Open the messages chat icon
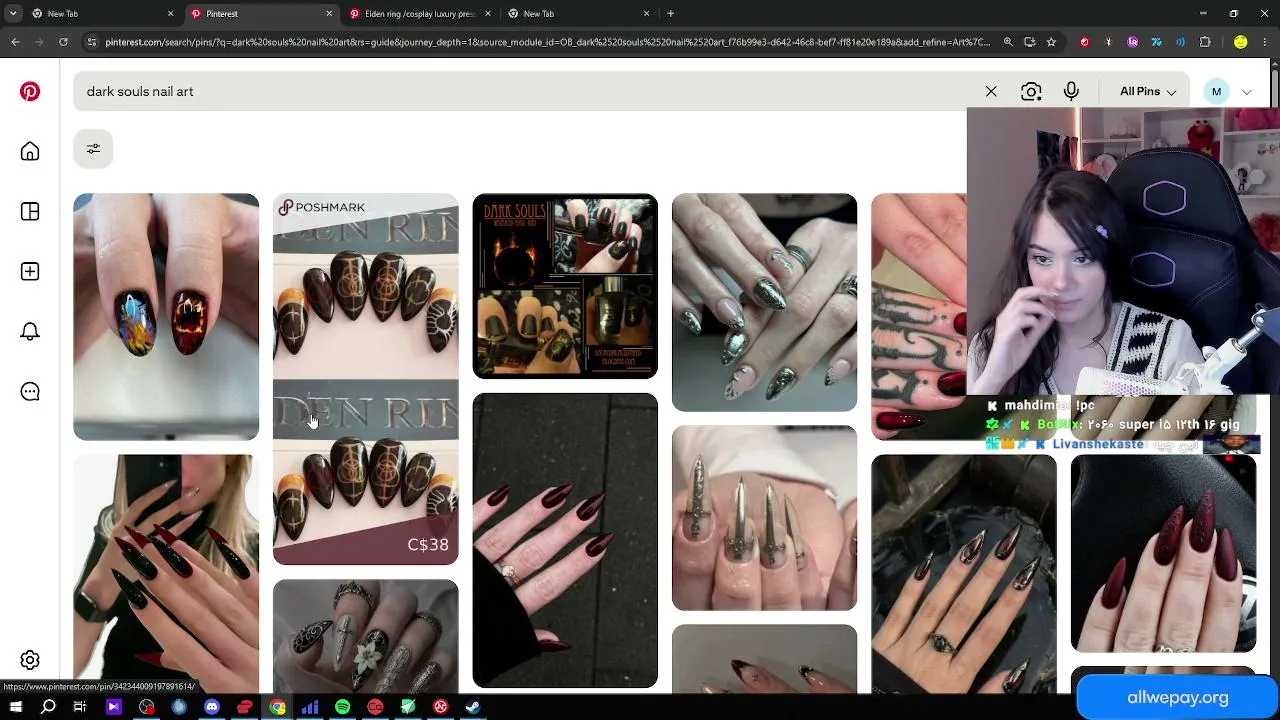The image size is (1280, 720). tap(30, 391)
